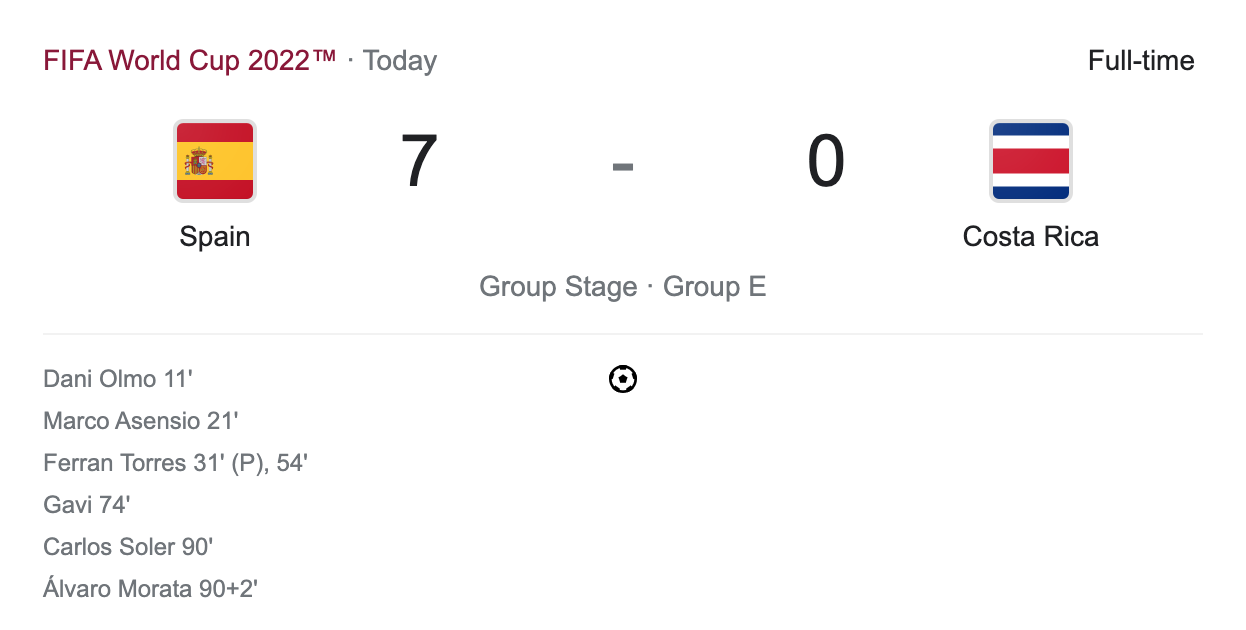Select Gavi 74' goal entry
This screenshot has height=630, width=1246.
(87, 505)
